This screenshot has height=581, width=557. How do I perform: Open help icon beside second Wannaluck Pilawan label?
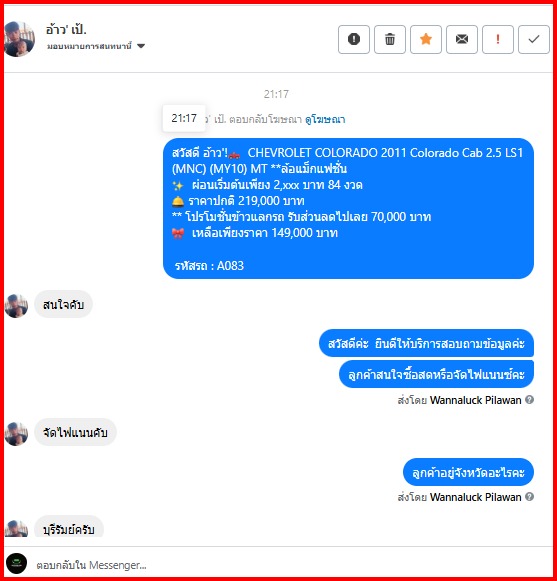coord(530,497)
